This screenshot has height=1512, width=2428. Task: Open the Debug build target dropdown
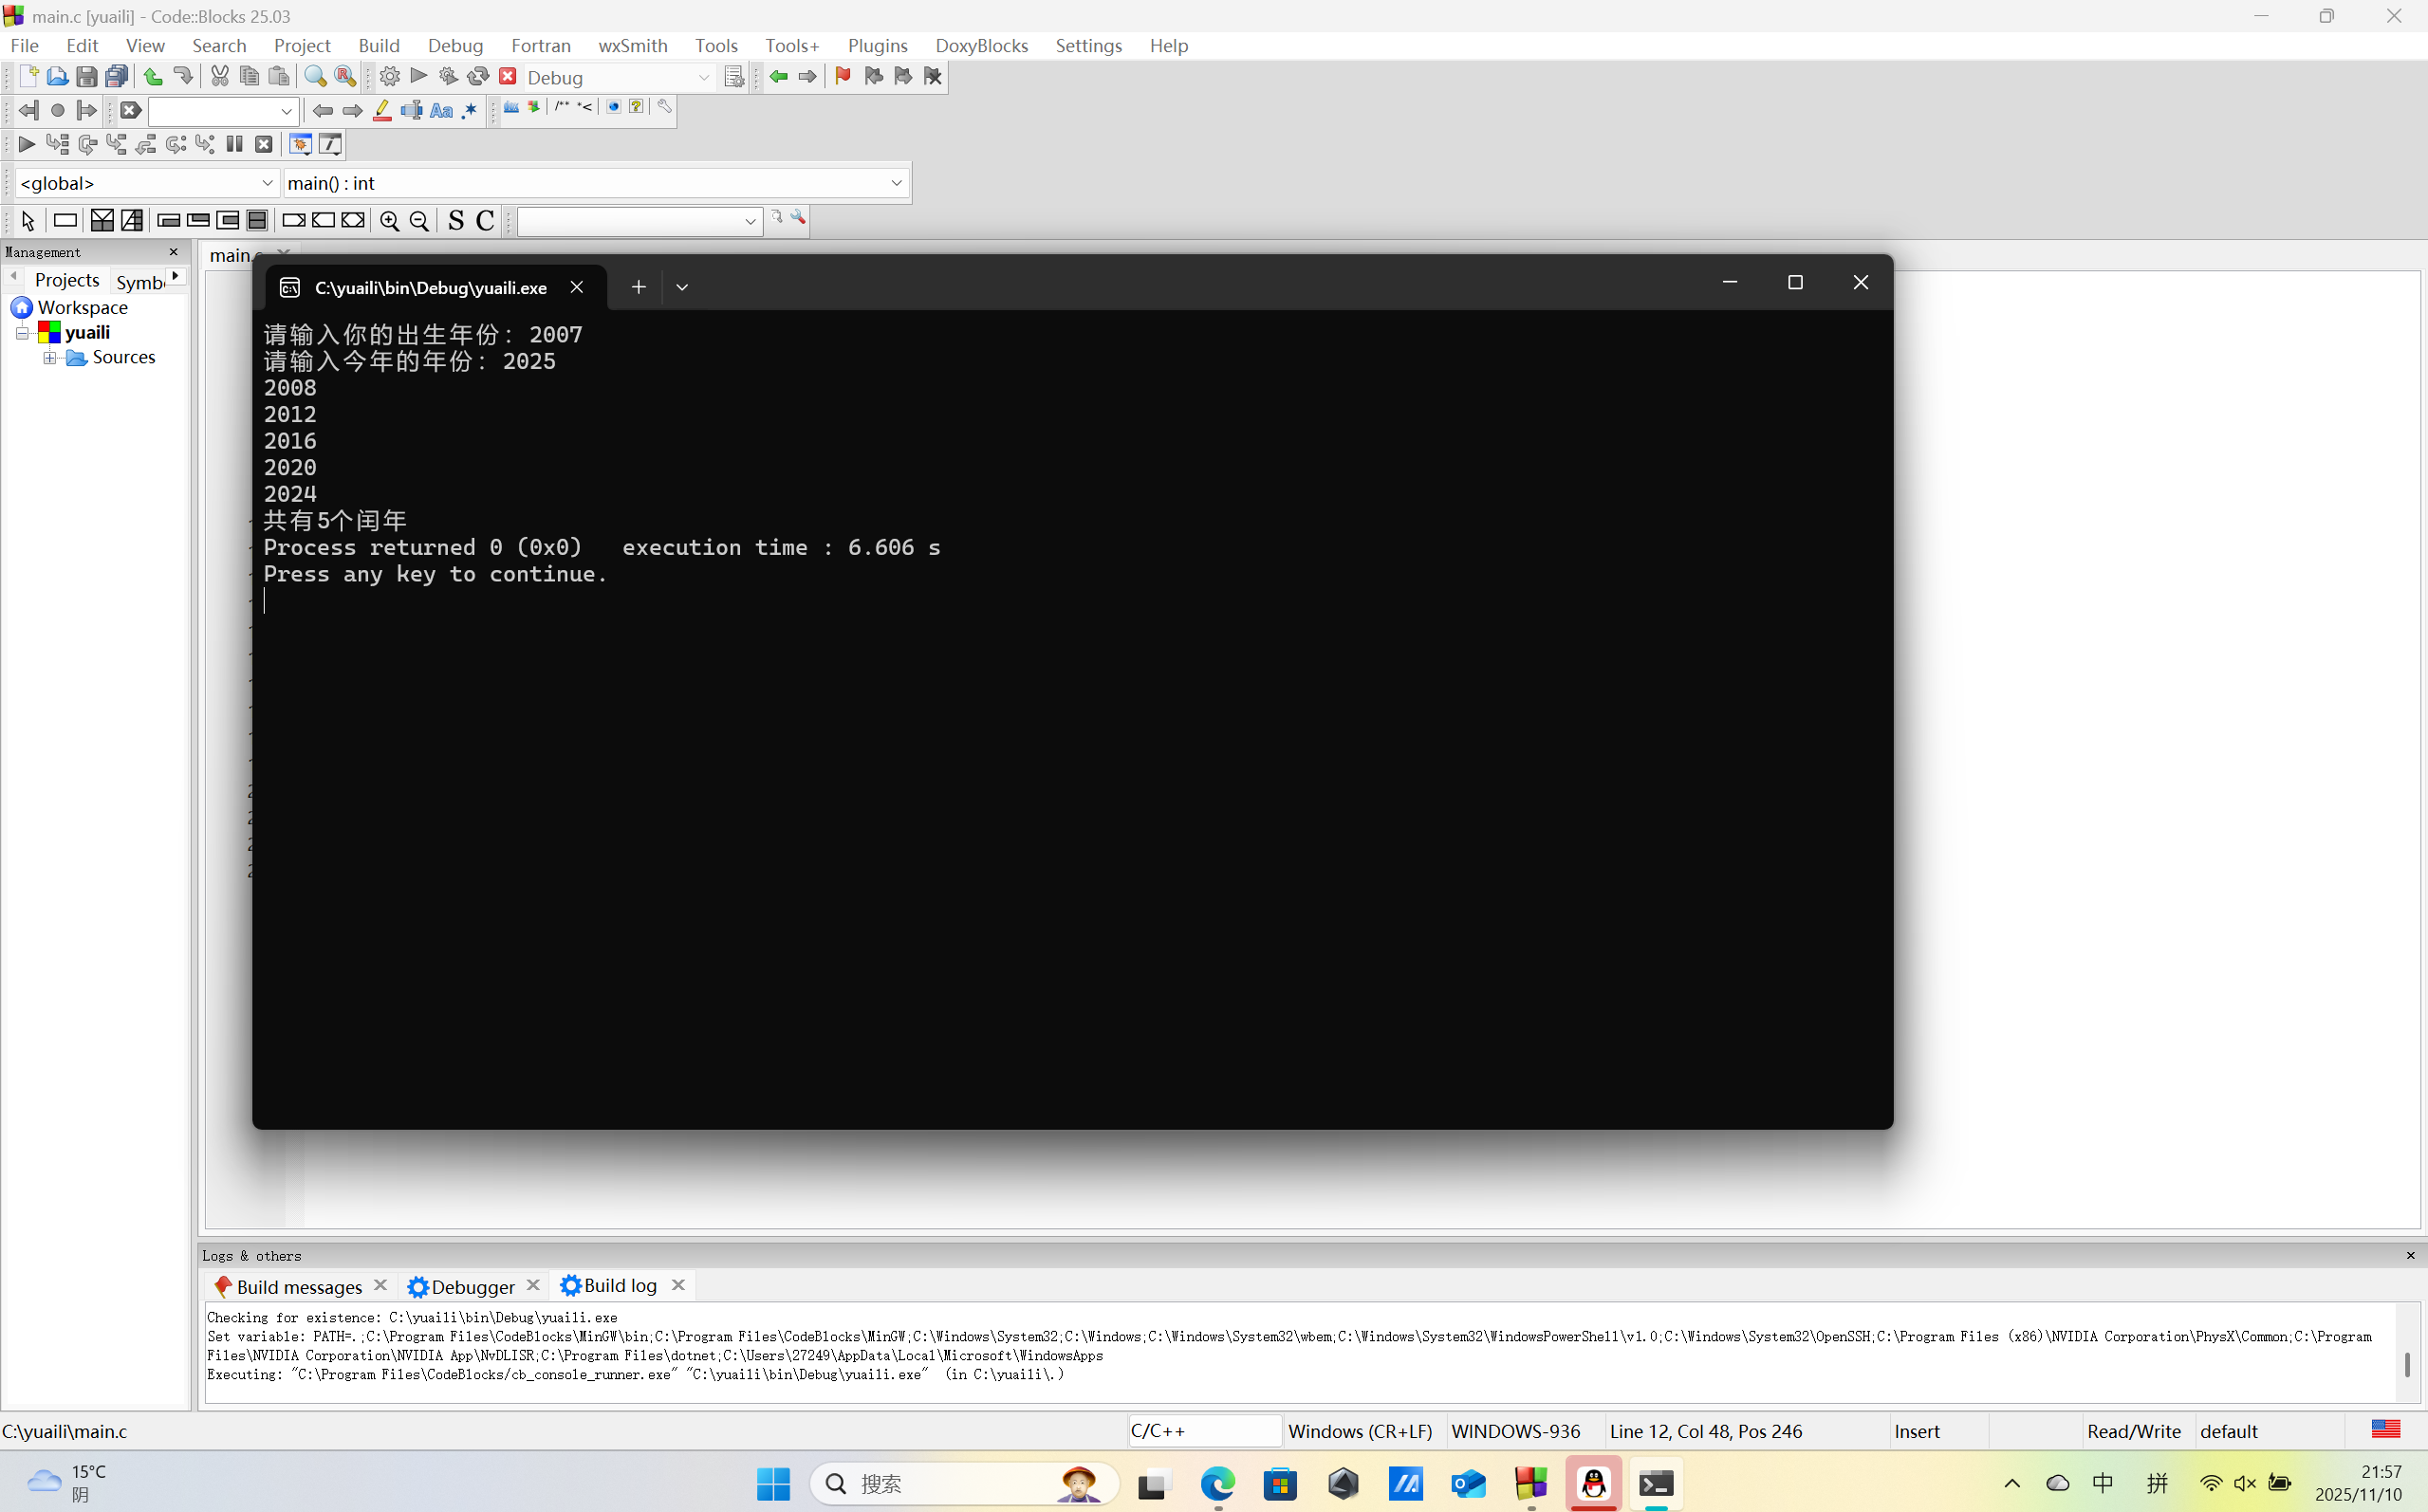coord(703,78)
